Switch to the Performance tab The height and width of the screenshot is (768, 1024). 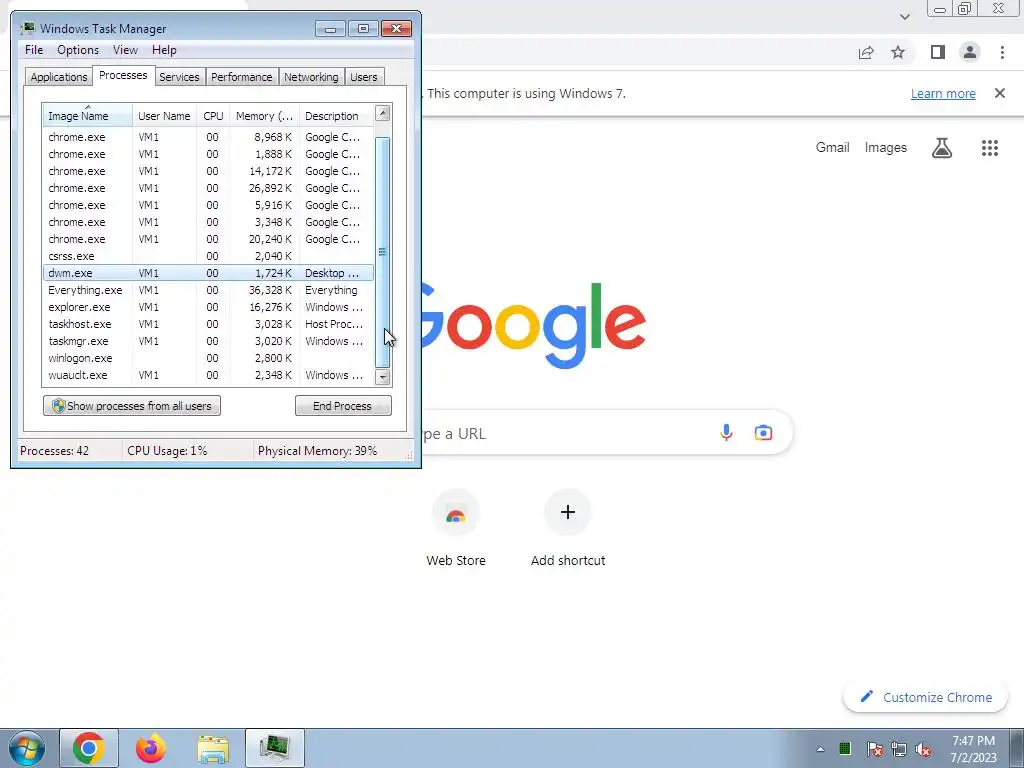pos(242,77)
